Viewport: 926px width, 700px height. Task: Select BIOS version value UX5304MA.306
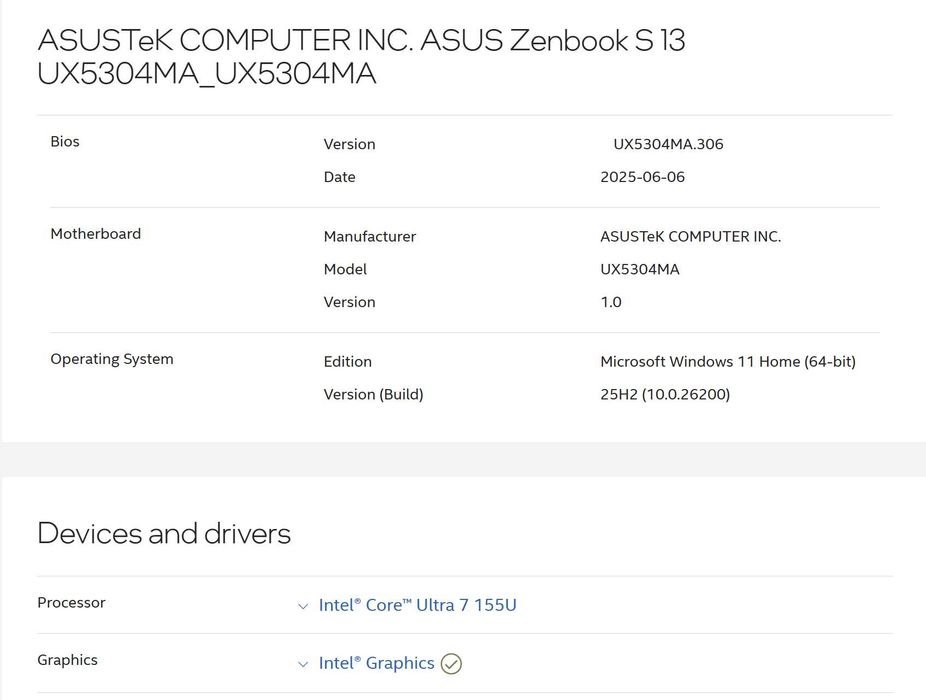(x=668, y=144)
